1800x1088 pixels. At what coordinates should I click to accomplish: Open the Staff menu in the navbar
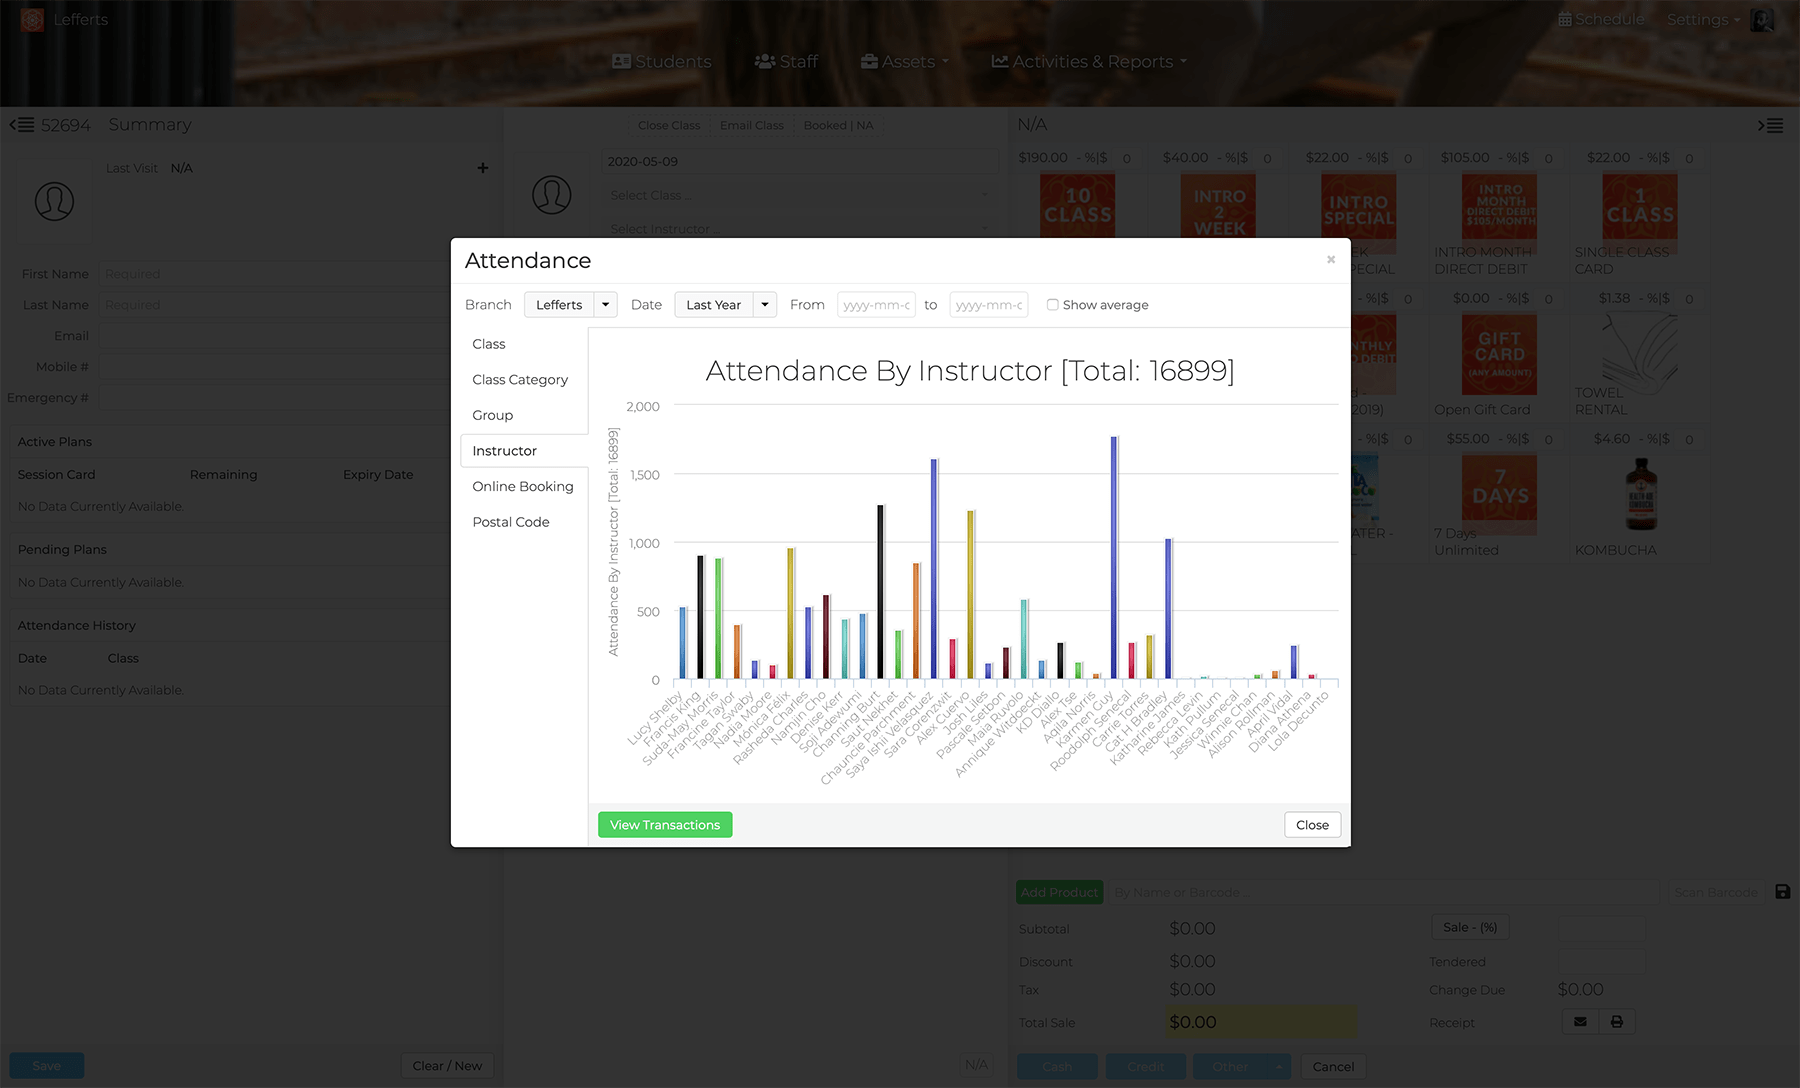787,62
